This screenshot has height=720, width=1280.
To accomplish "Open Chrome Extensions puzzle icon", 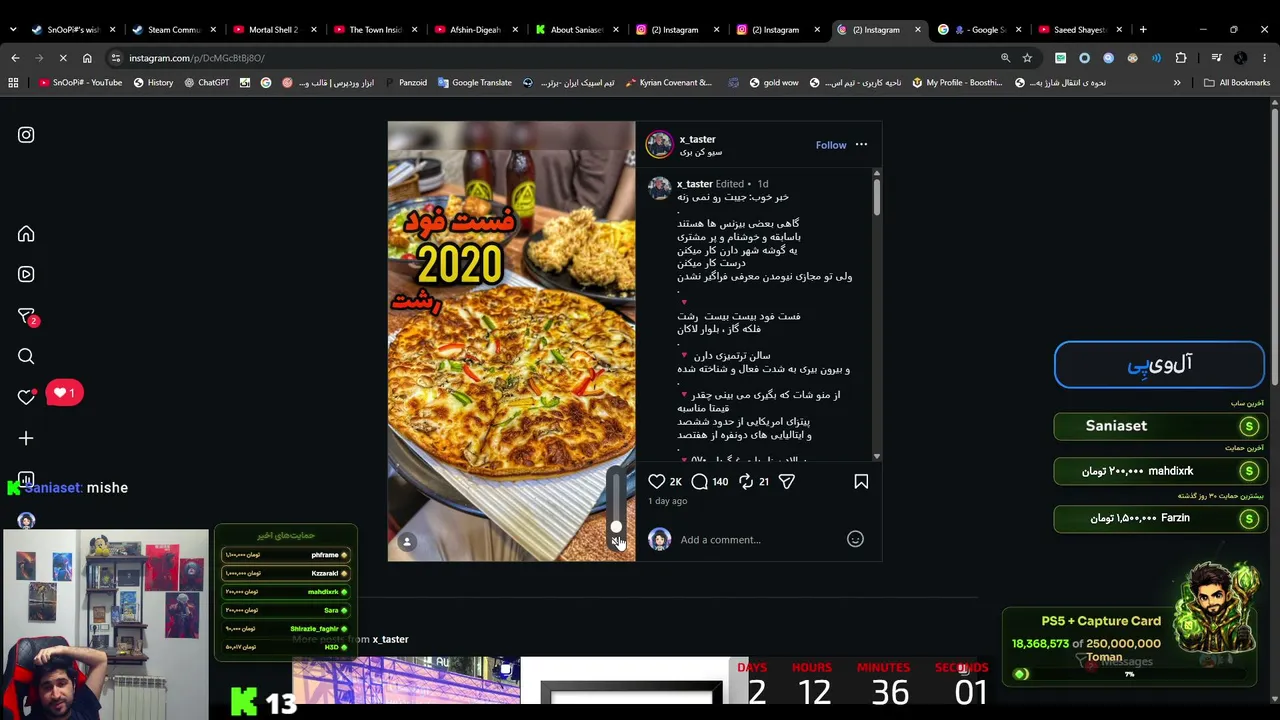I will 1181,58.
